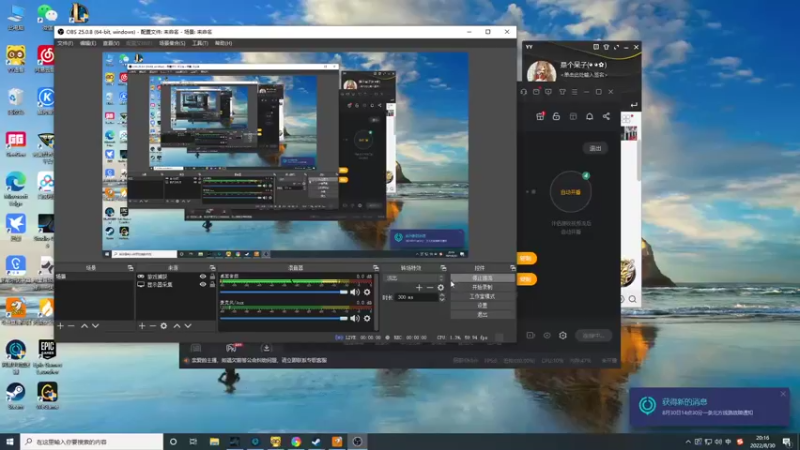Pop out the Scene Transitions dock
Screen dimensions: 800x450
tap(443, 268)
